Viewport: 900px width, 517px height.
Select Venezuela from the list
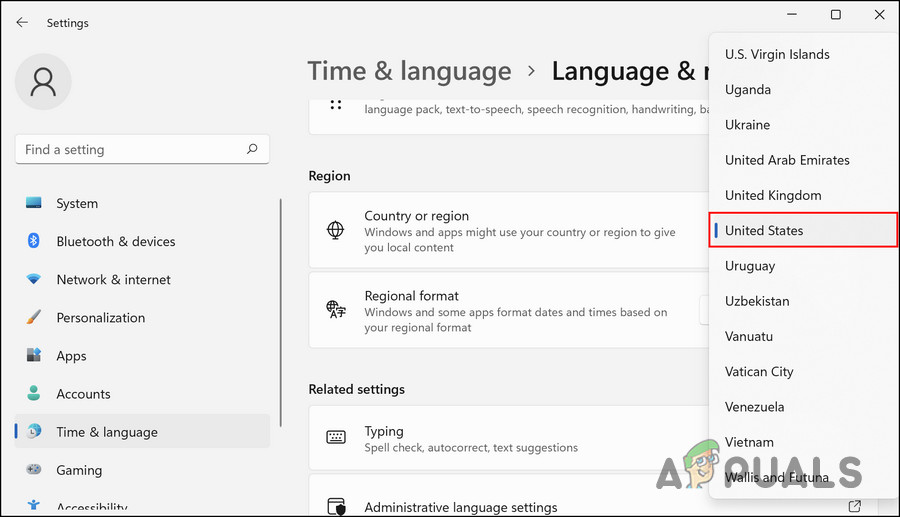804,407
